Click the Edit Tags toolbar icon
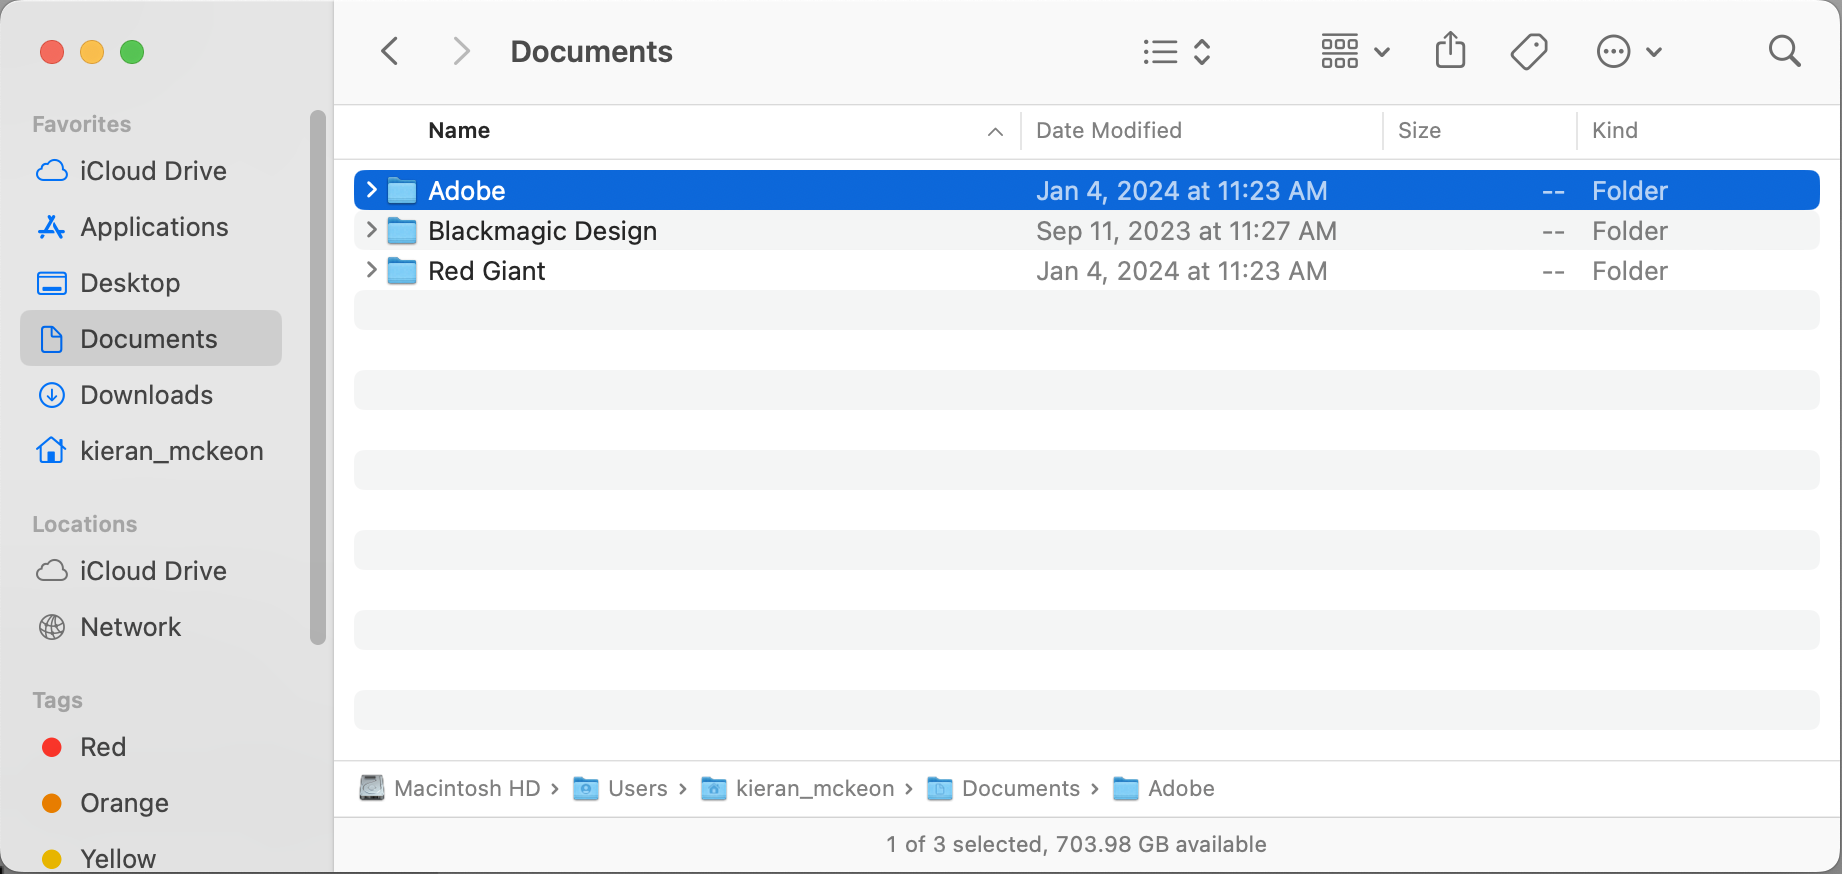The image size is (1842, 874). 1529,52
